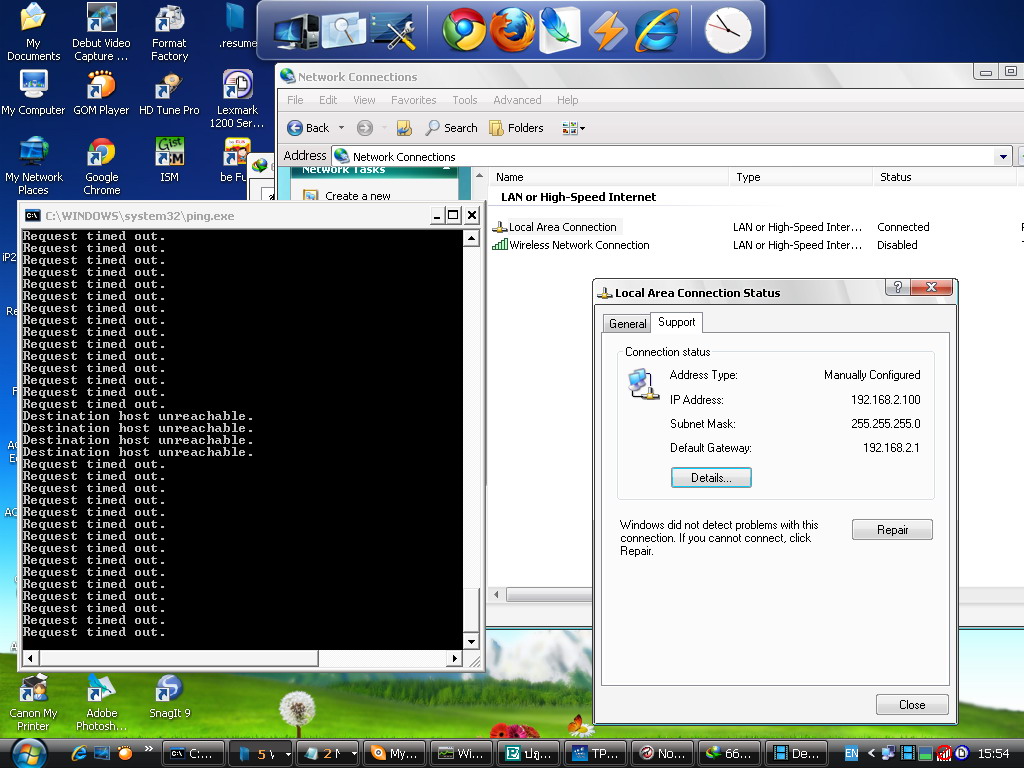Viewport: 1024px width, 768px height.
Task: Open HD Tune Pro desktop icon
Action: click(169, 92)
